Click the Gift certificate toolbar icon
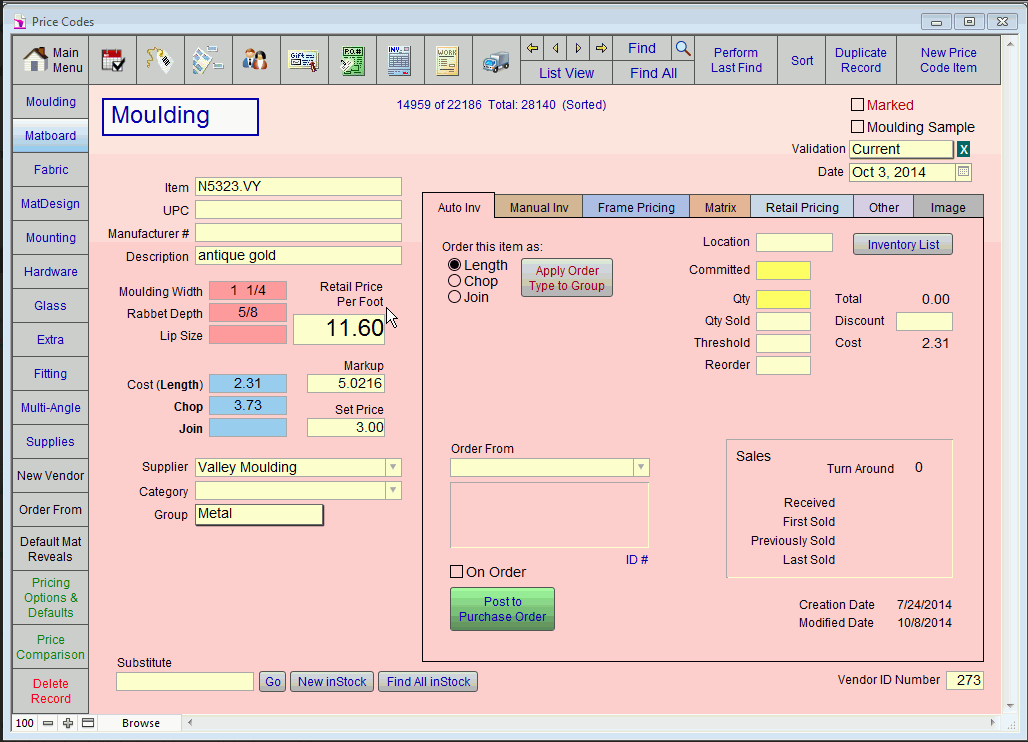The width and height of the screenshot is (1028, 742). (304, 59)
